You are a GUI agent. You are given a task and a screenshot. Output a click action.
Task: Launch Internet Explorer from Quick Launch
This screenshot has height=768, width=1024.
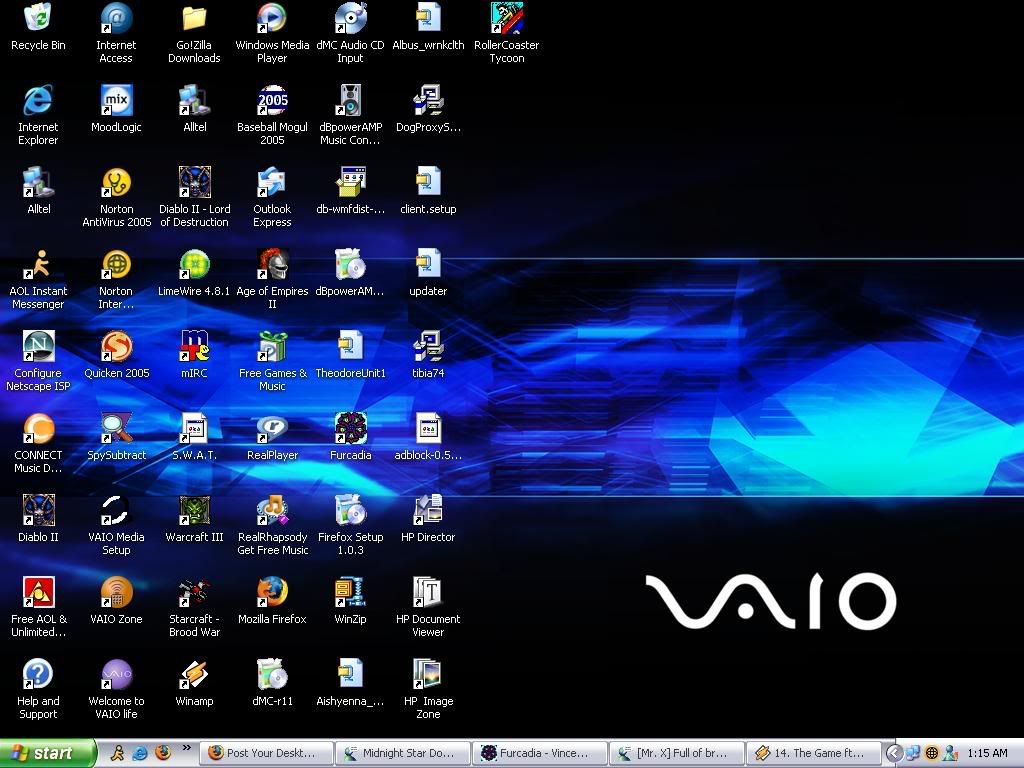140,753
